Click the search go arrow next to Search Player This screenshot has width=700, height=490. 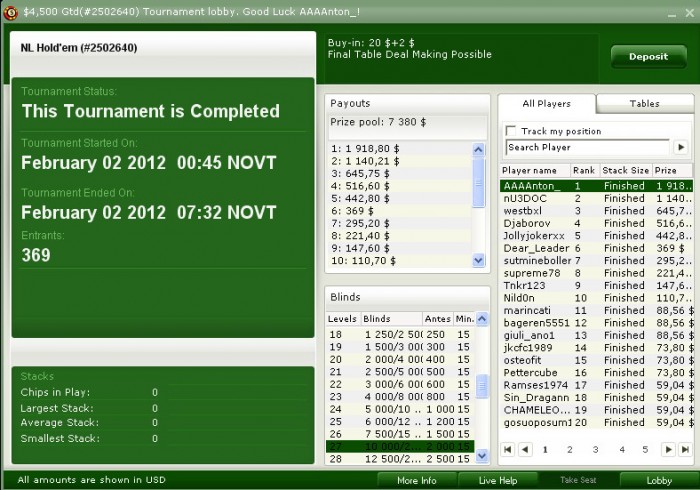681,147
